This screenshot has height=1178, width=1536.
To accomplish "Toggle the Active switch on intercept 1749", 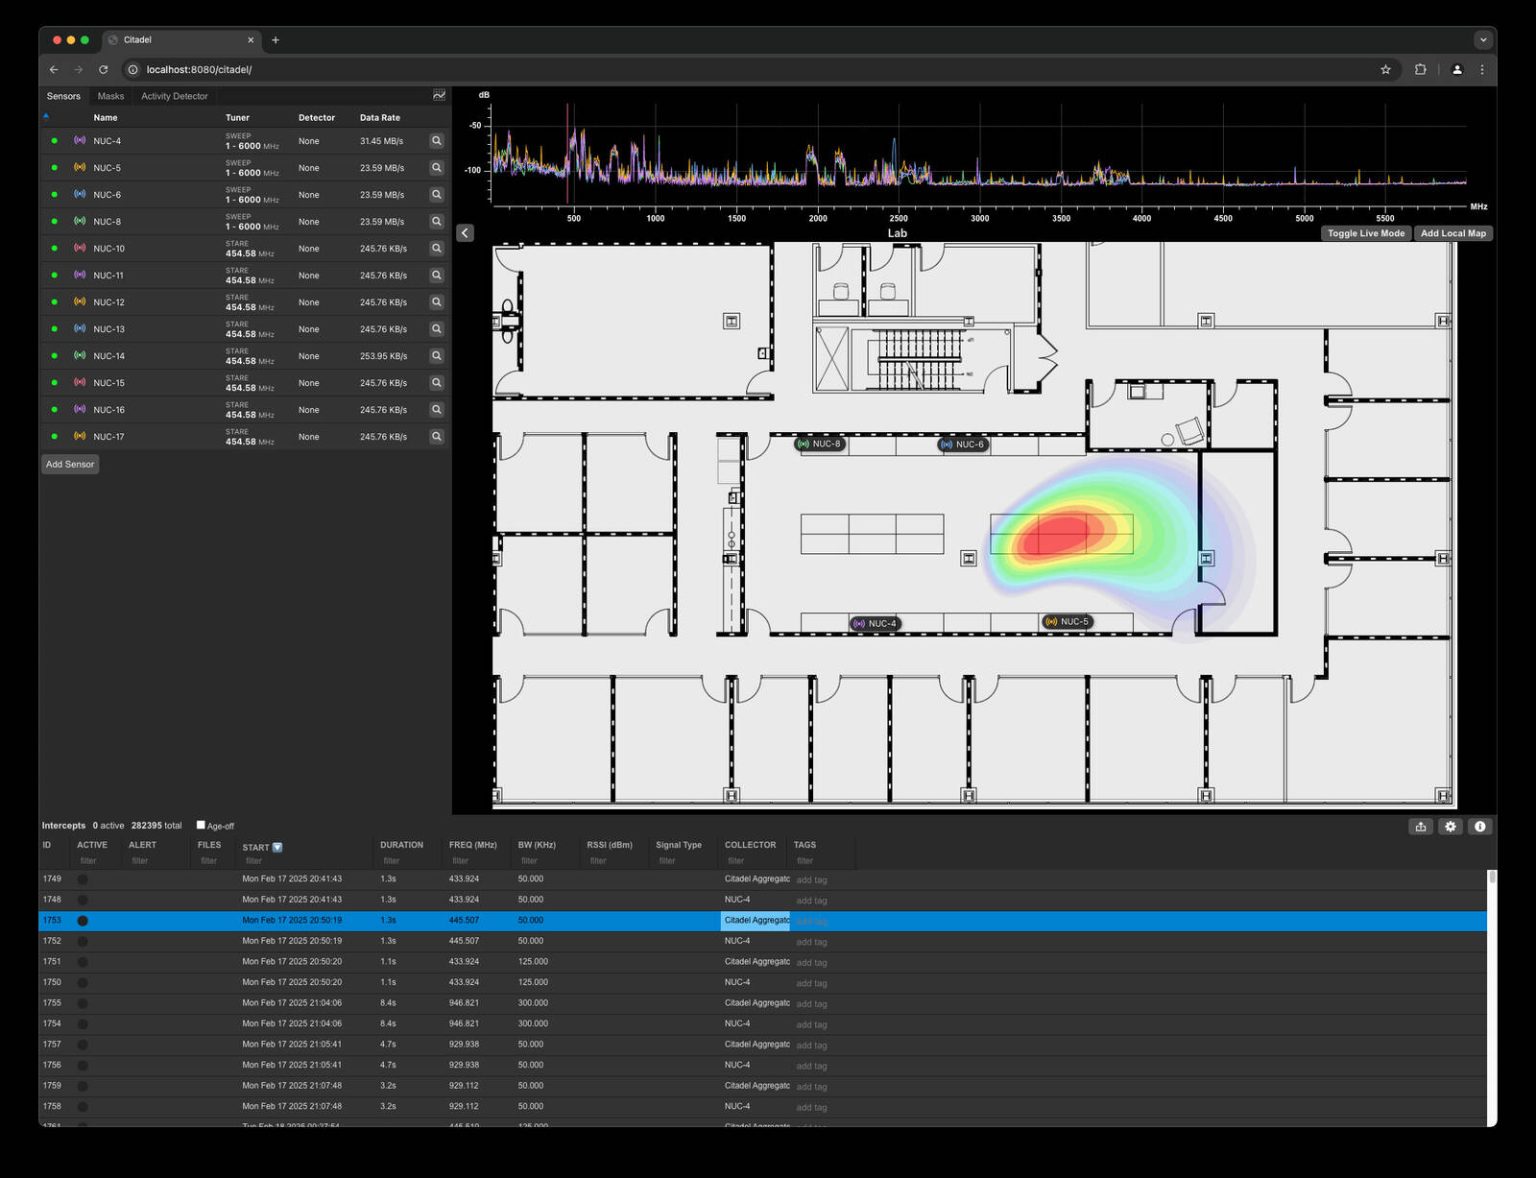I will pyautogui.click(x=84, y=879).
